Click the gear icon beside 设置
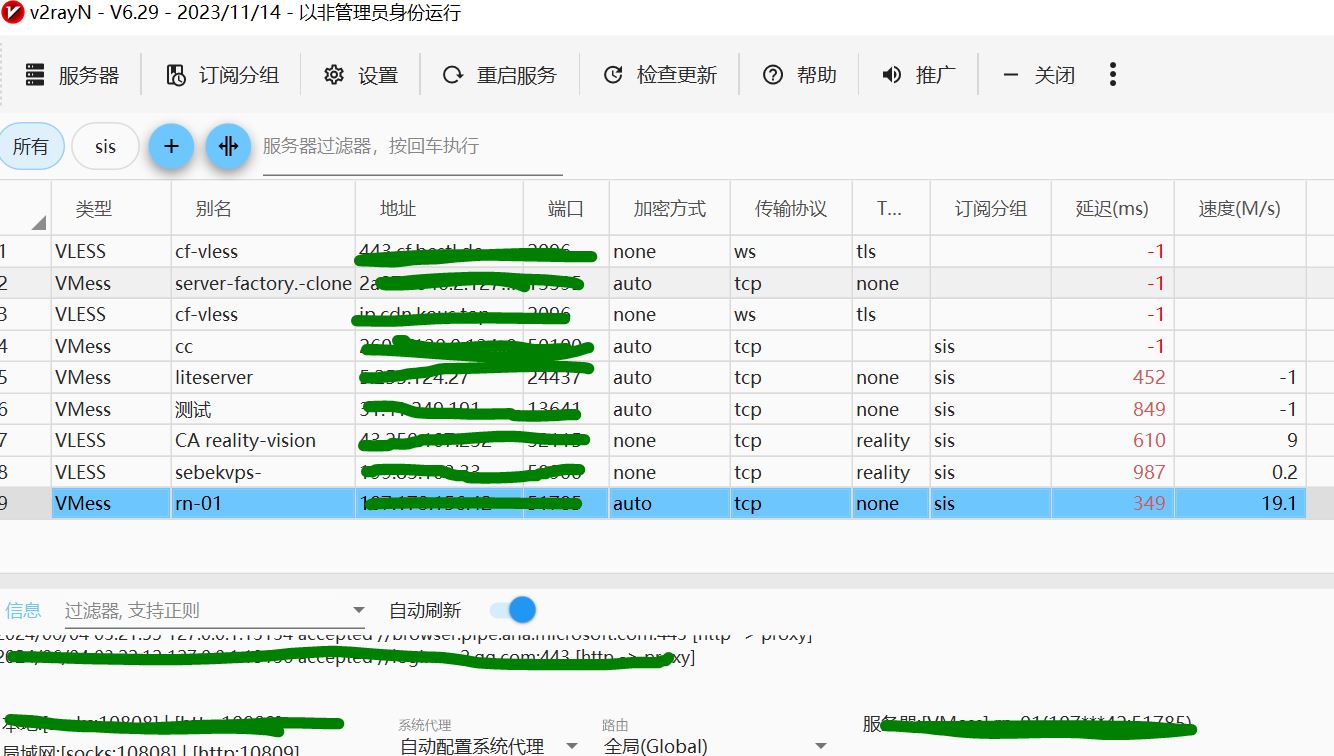The width and height of the screenshot is (1334, 756). point(334,75)
